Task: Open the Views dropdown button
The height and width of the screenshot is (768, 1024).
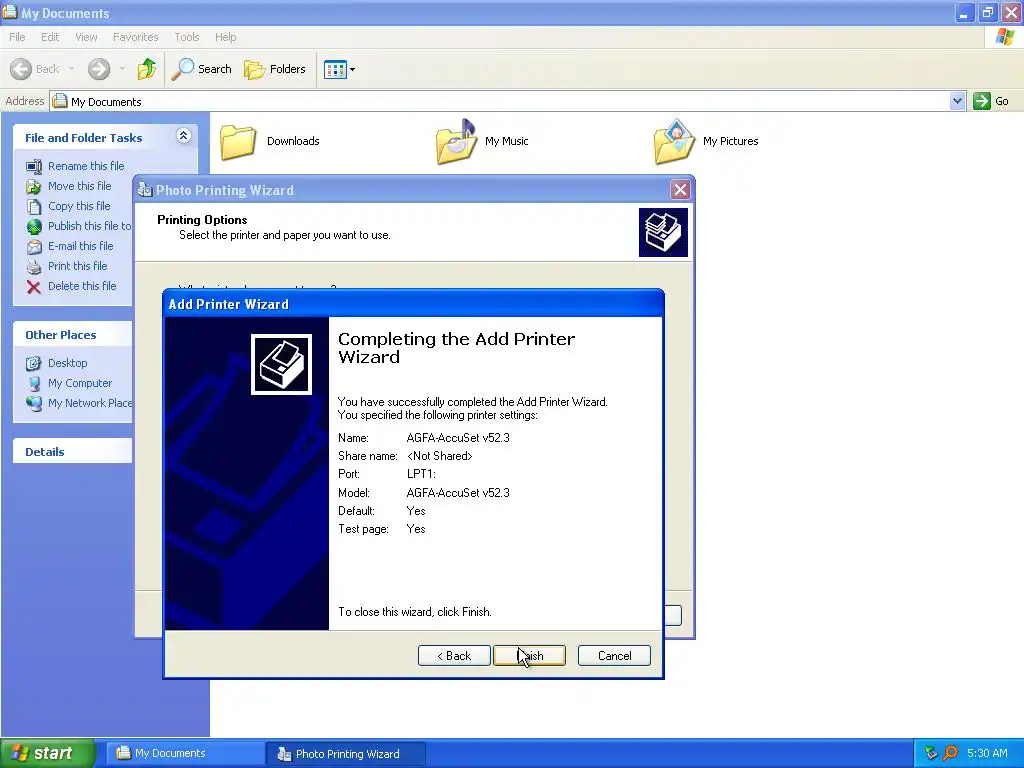Action: pyautogui.click(x=340, y=69)
